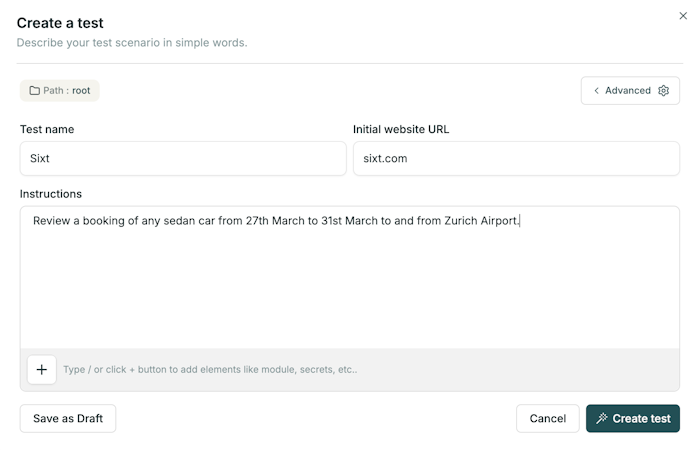Click inside the Instructions text area
Viewport: 700px width, 450px height.
tap(350, 280)
